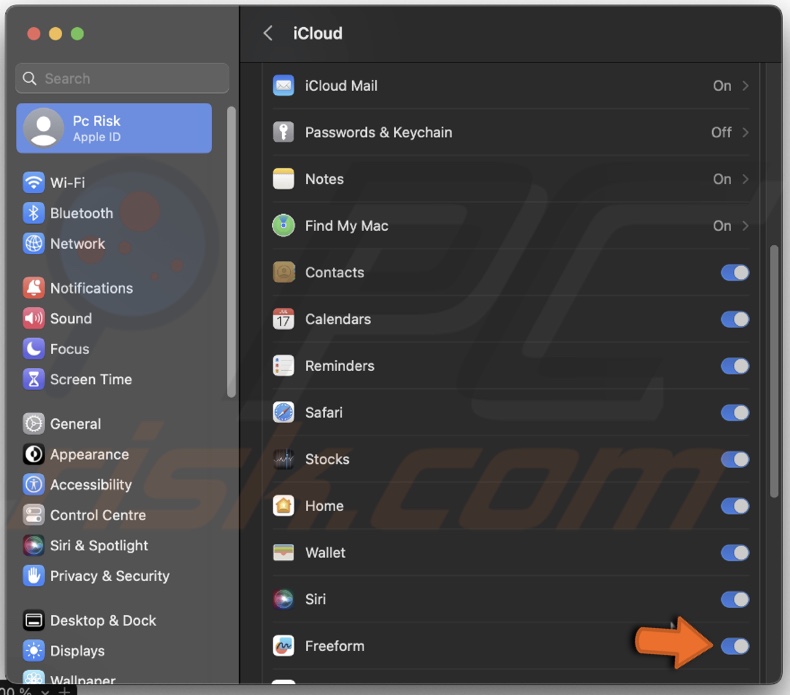Toggle the Wallet switch

735,553
